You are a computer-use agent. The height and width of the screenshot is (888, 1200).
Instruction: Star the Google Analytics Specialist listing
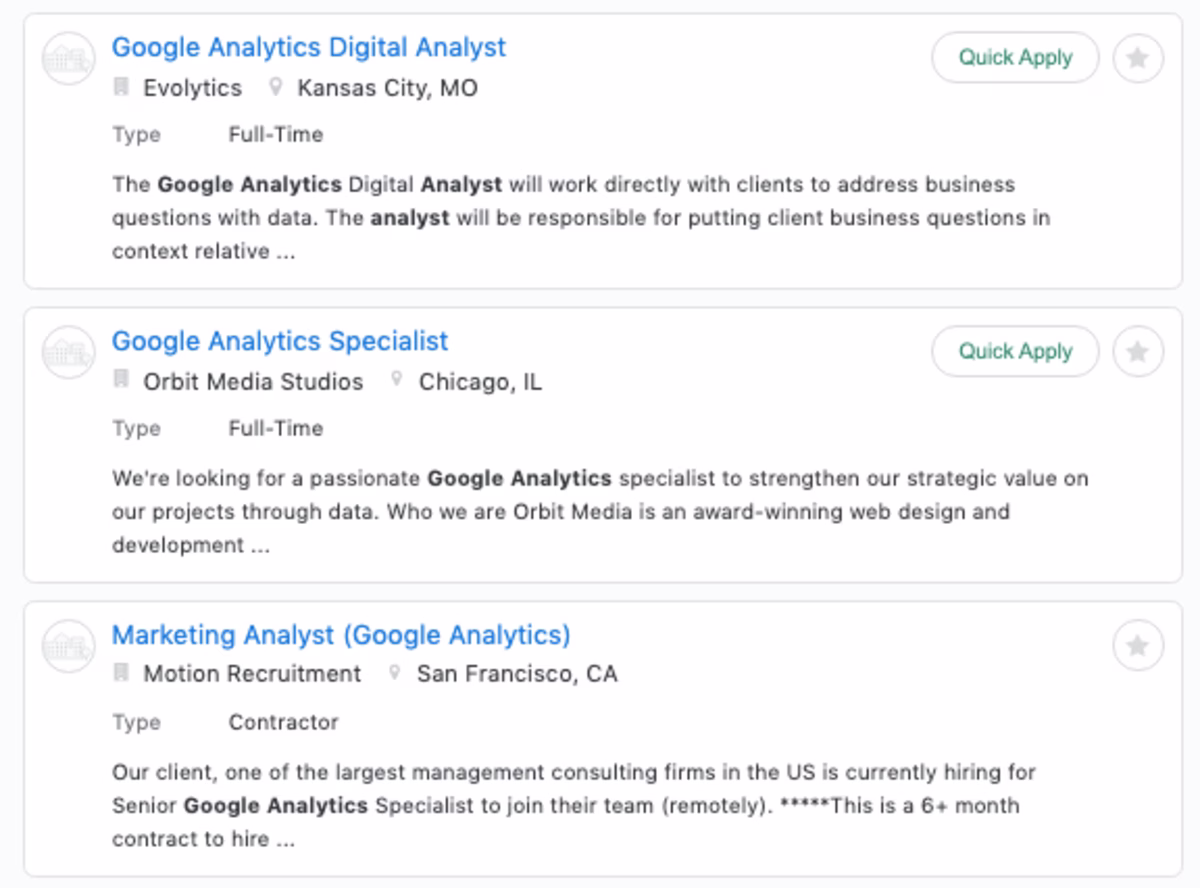(1137, 352)
